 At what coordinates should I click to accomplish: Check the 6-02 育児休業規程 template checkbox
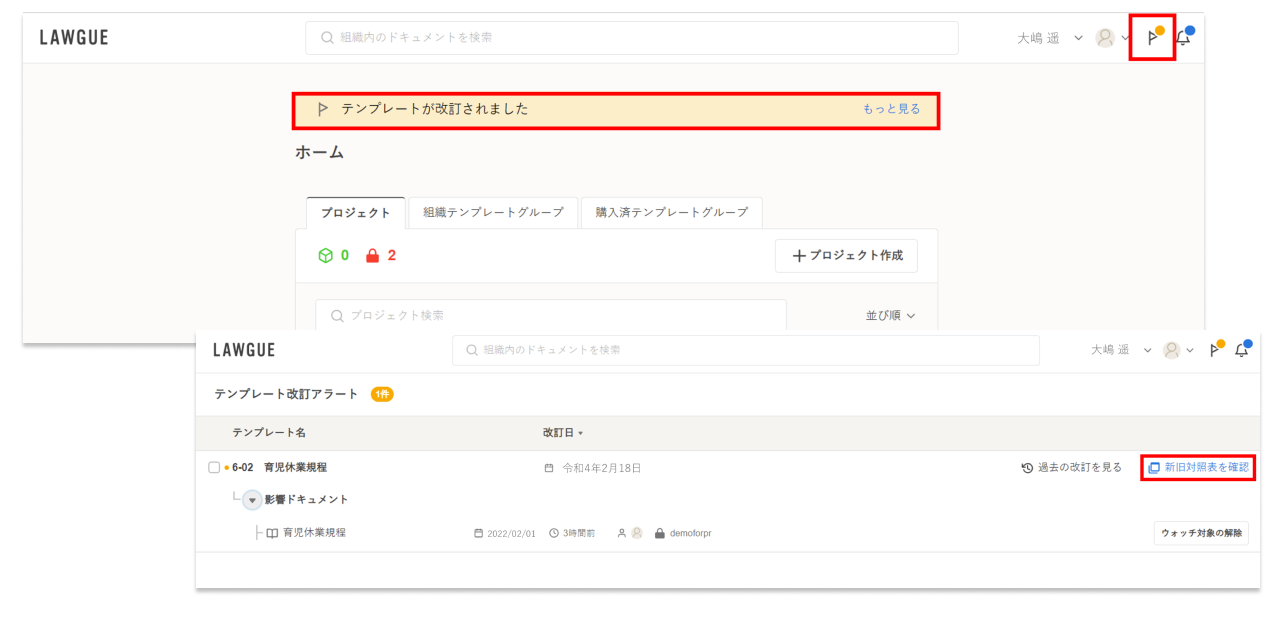tap(214, 467)
